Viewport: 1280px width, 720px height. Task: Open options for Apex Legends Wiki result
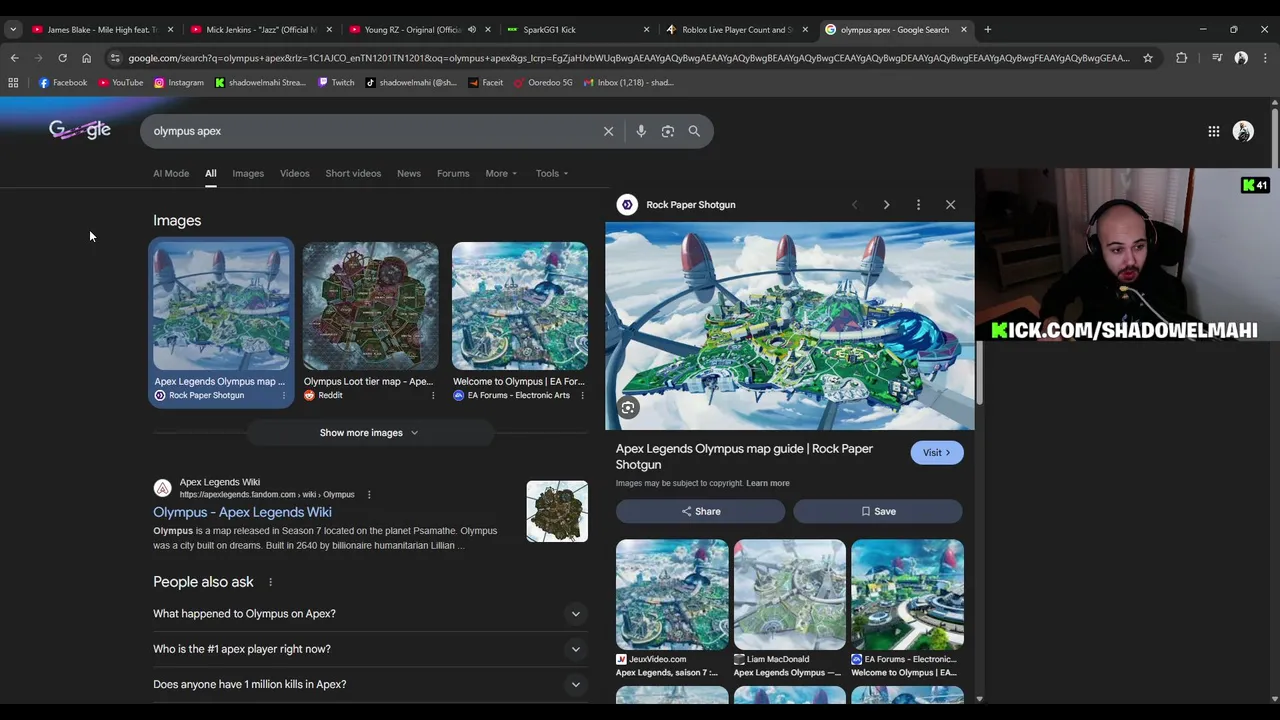(368, 494)
